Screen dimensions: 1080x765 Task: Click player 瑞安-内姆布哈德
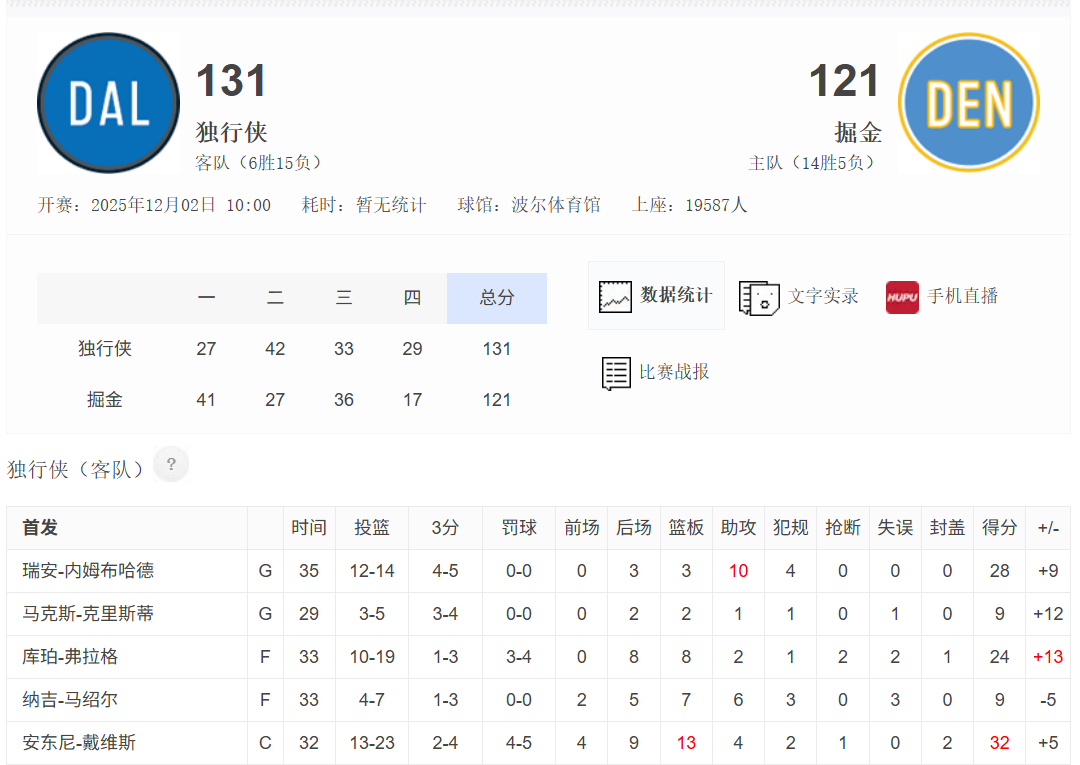click(x=86, y=571)
